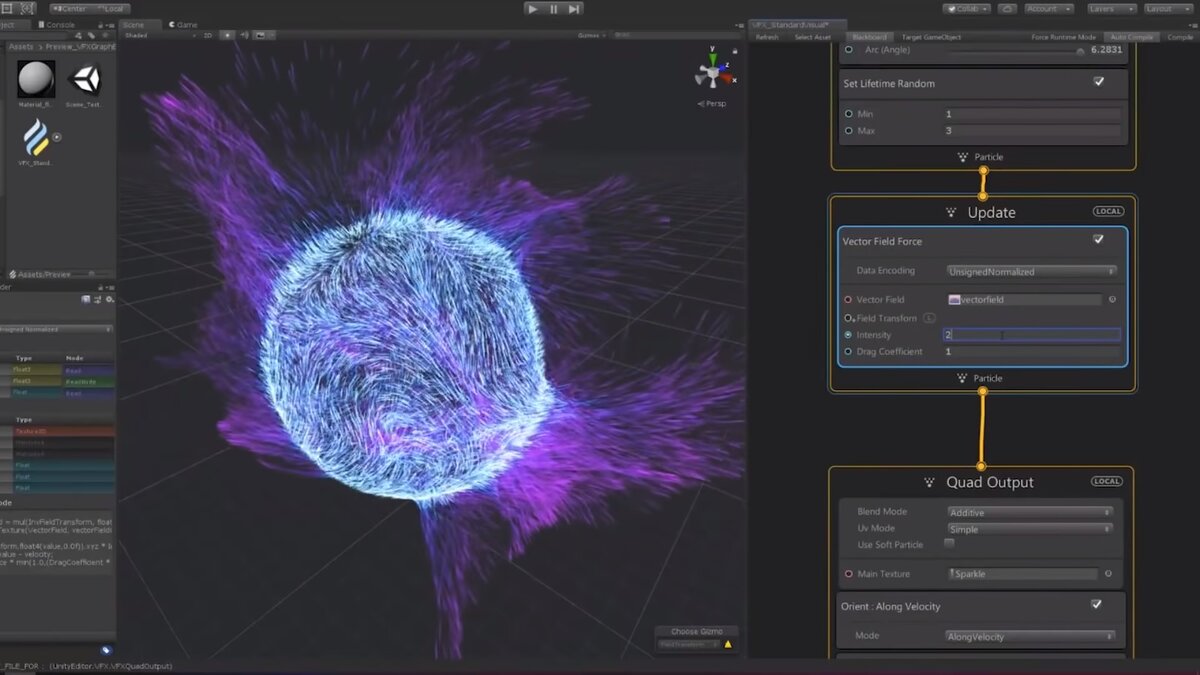This screenshot has width=1200, height=675.
Task: Switch to the Console tab
Action: [57, 24]
